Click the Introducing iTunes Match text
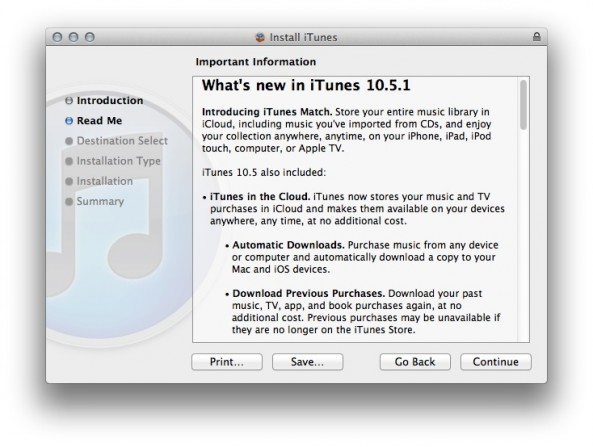The height and width of the screenshot is (447, 593). click(x=346, y=130)
